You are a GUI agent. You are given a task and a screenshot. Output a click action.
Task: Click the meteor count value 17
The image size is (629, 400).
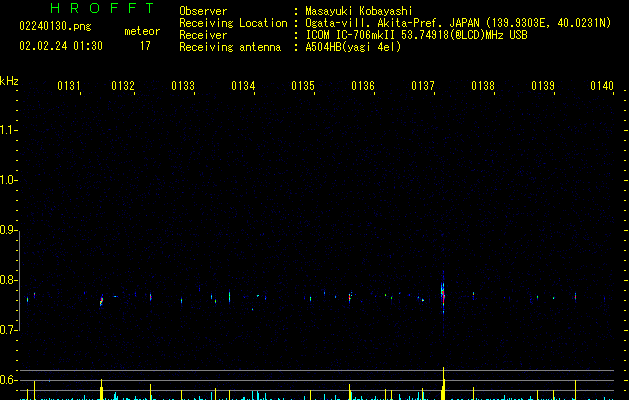[145, 46]
